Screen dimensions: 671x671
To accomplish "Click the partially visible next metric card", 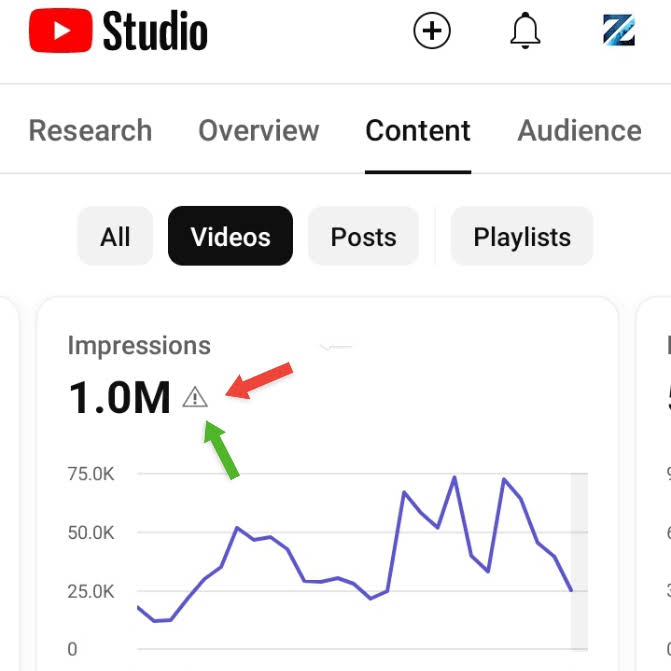I will pos(654,484).
